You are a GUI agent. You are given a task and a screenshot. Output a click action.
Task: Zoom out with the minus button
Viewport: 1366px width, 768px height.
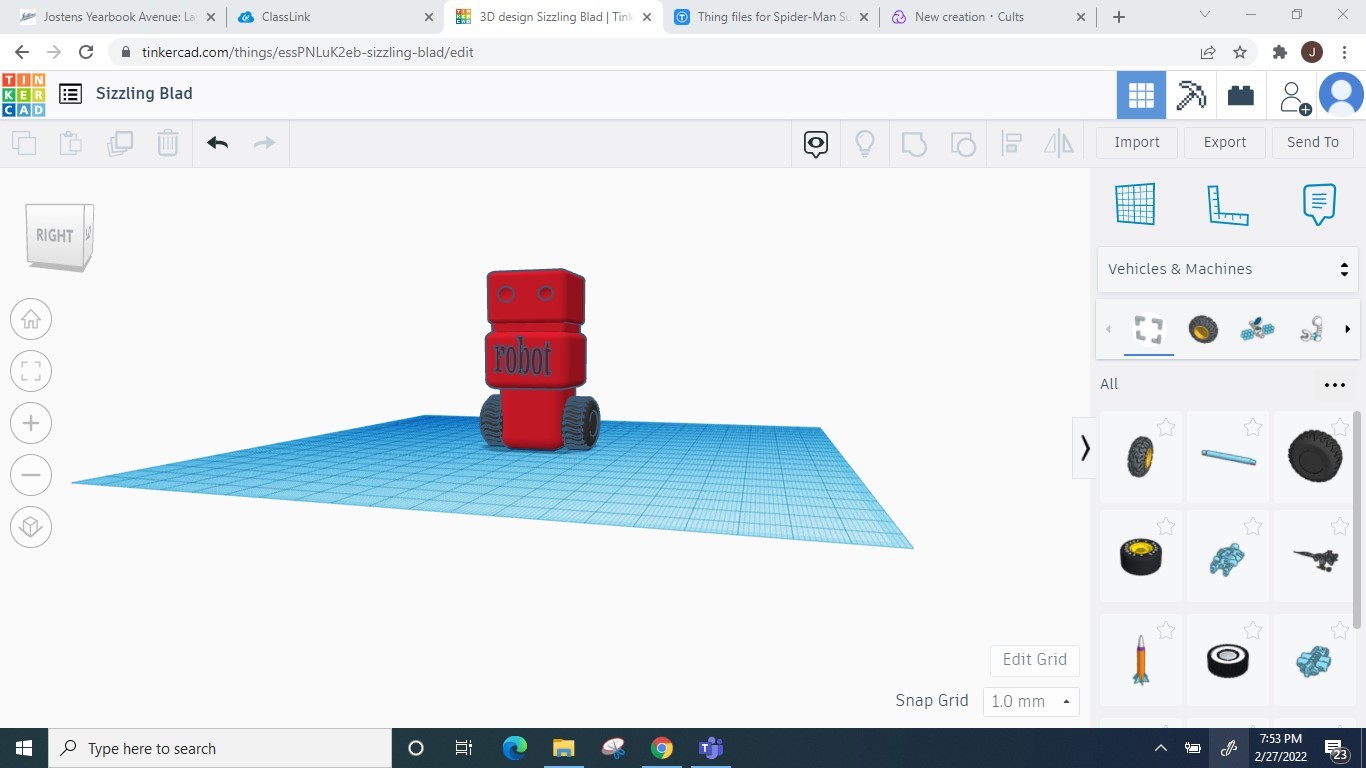(x=31, y=475)
